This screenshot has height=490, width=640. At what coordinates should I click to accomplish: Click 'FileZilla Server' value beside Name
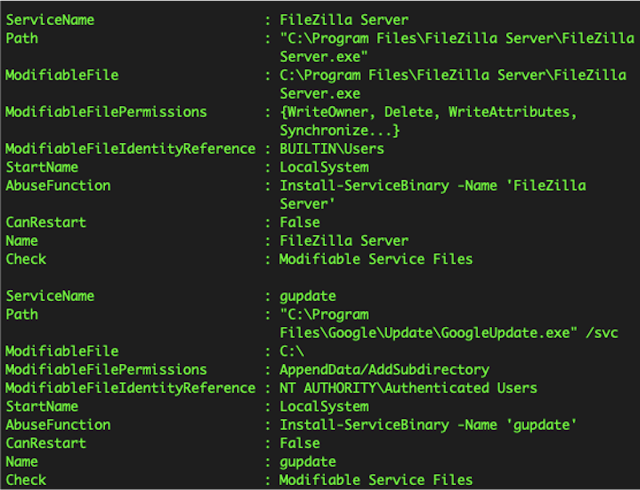point(344,241)
